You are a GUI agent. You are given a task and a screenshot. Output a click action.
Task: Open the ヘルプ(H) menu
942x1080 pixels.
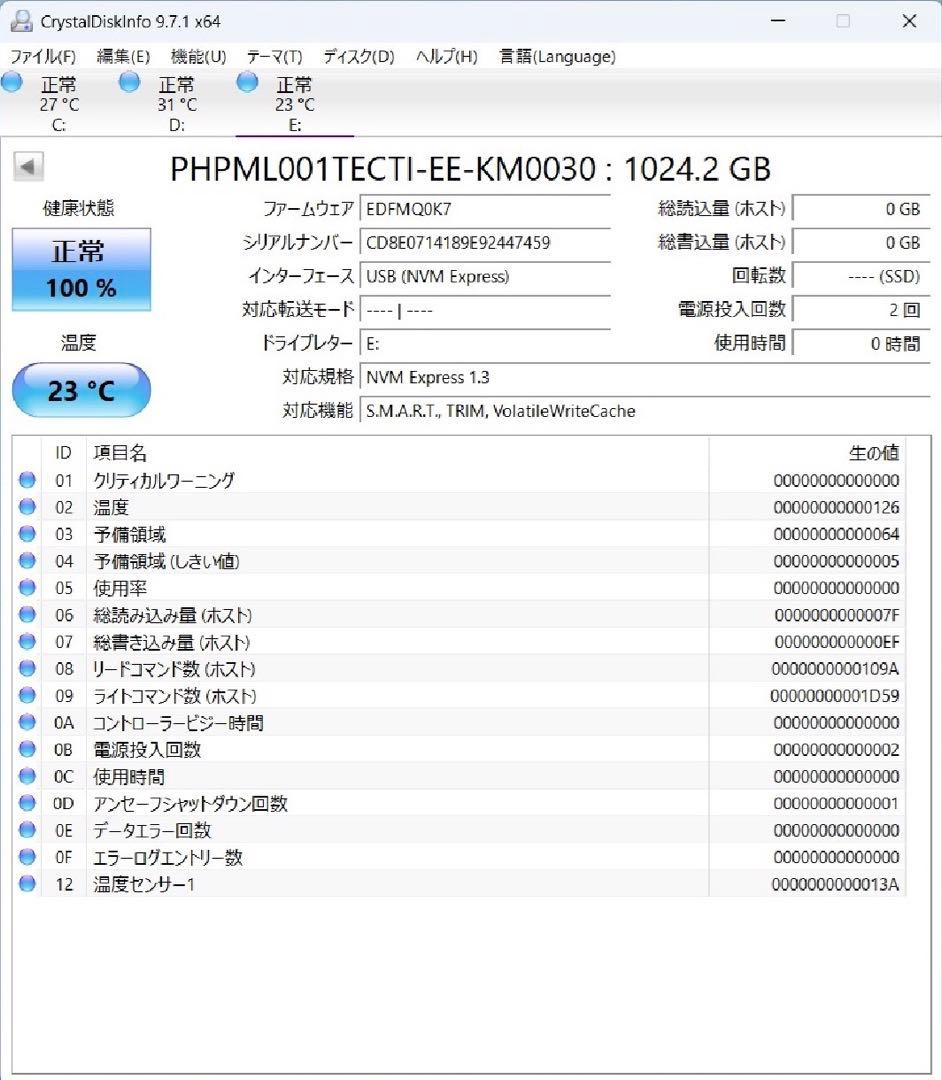pyautogui.click(x=446, y=56)
